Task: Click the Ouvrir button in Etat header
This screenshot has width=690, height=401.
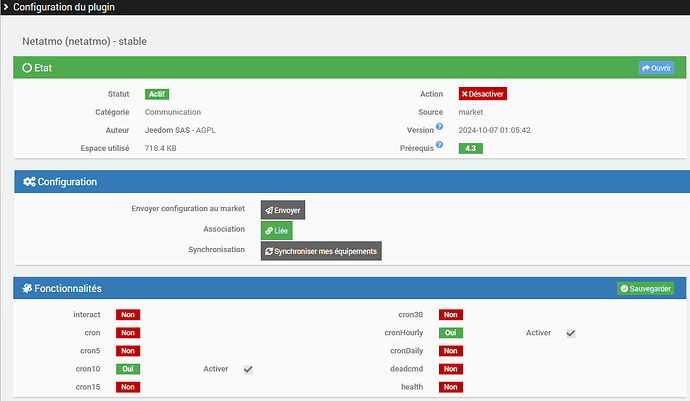Action: pyautogui.click(x=656, y=68)
